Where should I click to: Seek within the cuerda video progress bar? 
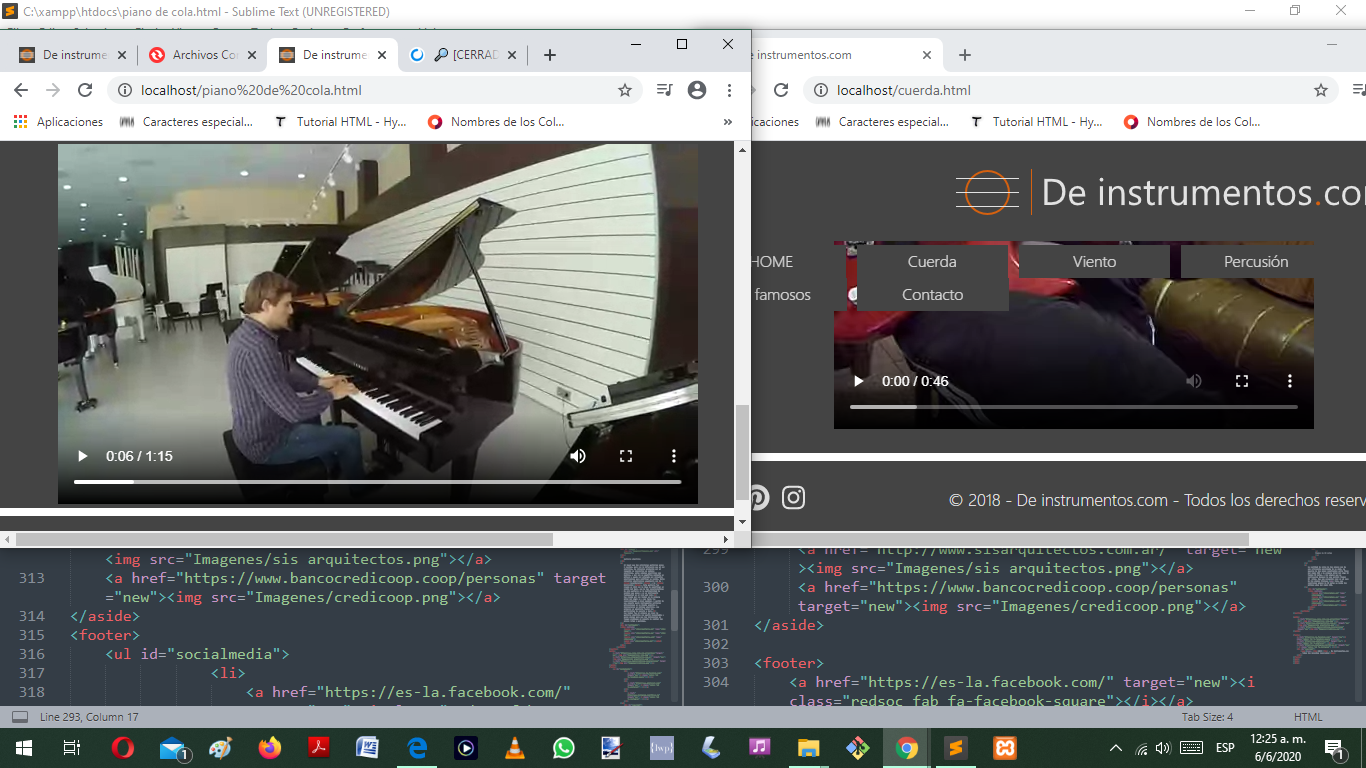[1073, 407]
